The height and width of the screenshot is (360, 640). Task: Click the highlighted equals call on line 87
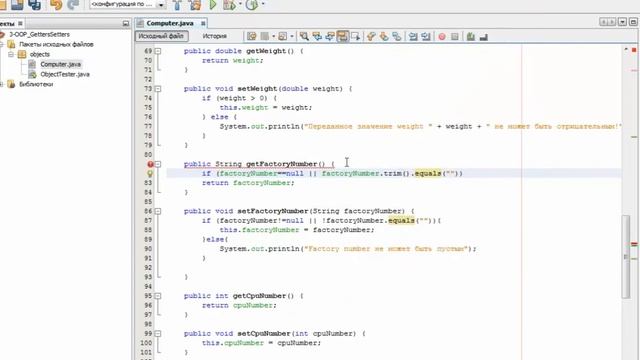[401, 220]
